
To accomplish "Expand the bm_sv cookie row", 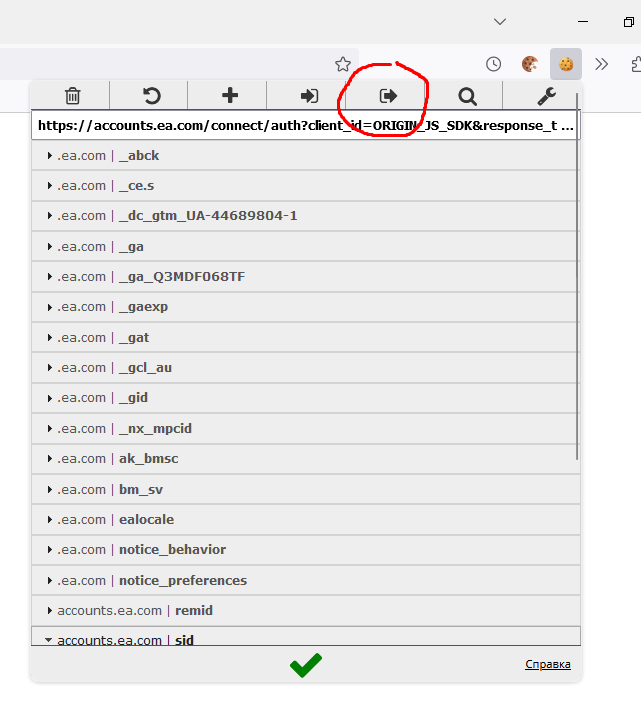I will [306, 489].
